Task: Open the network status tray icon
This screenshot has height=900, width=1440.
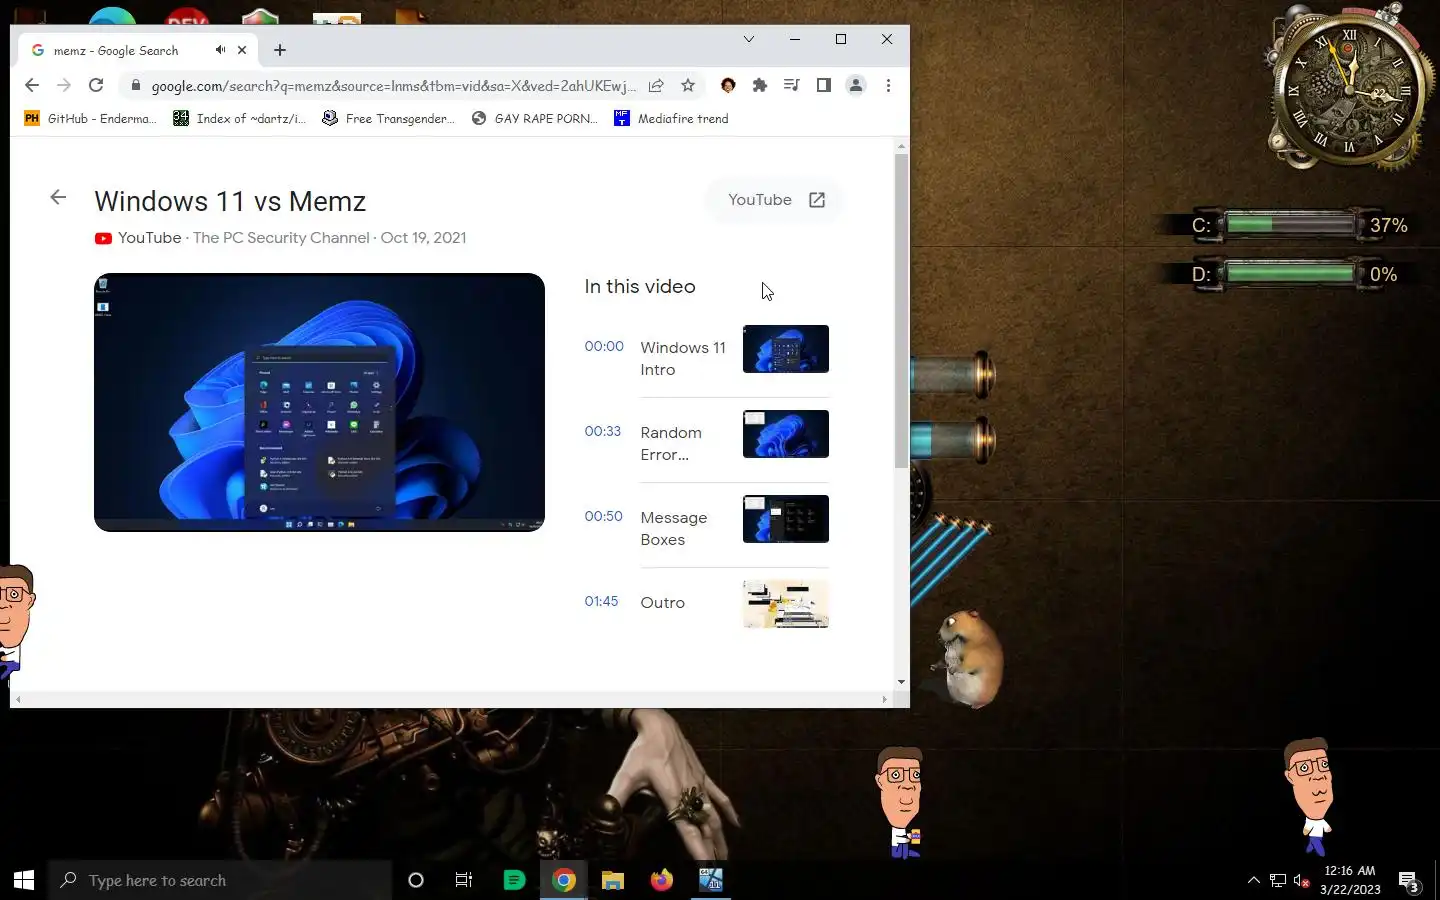Action: pos(1278,880)
